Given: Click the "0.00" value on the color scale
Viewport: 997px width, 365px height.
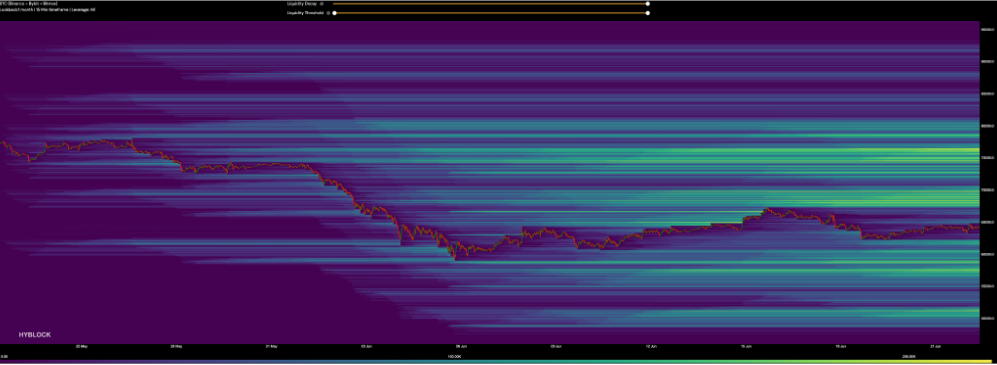Looking at the screenshot, I should 4,357.
